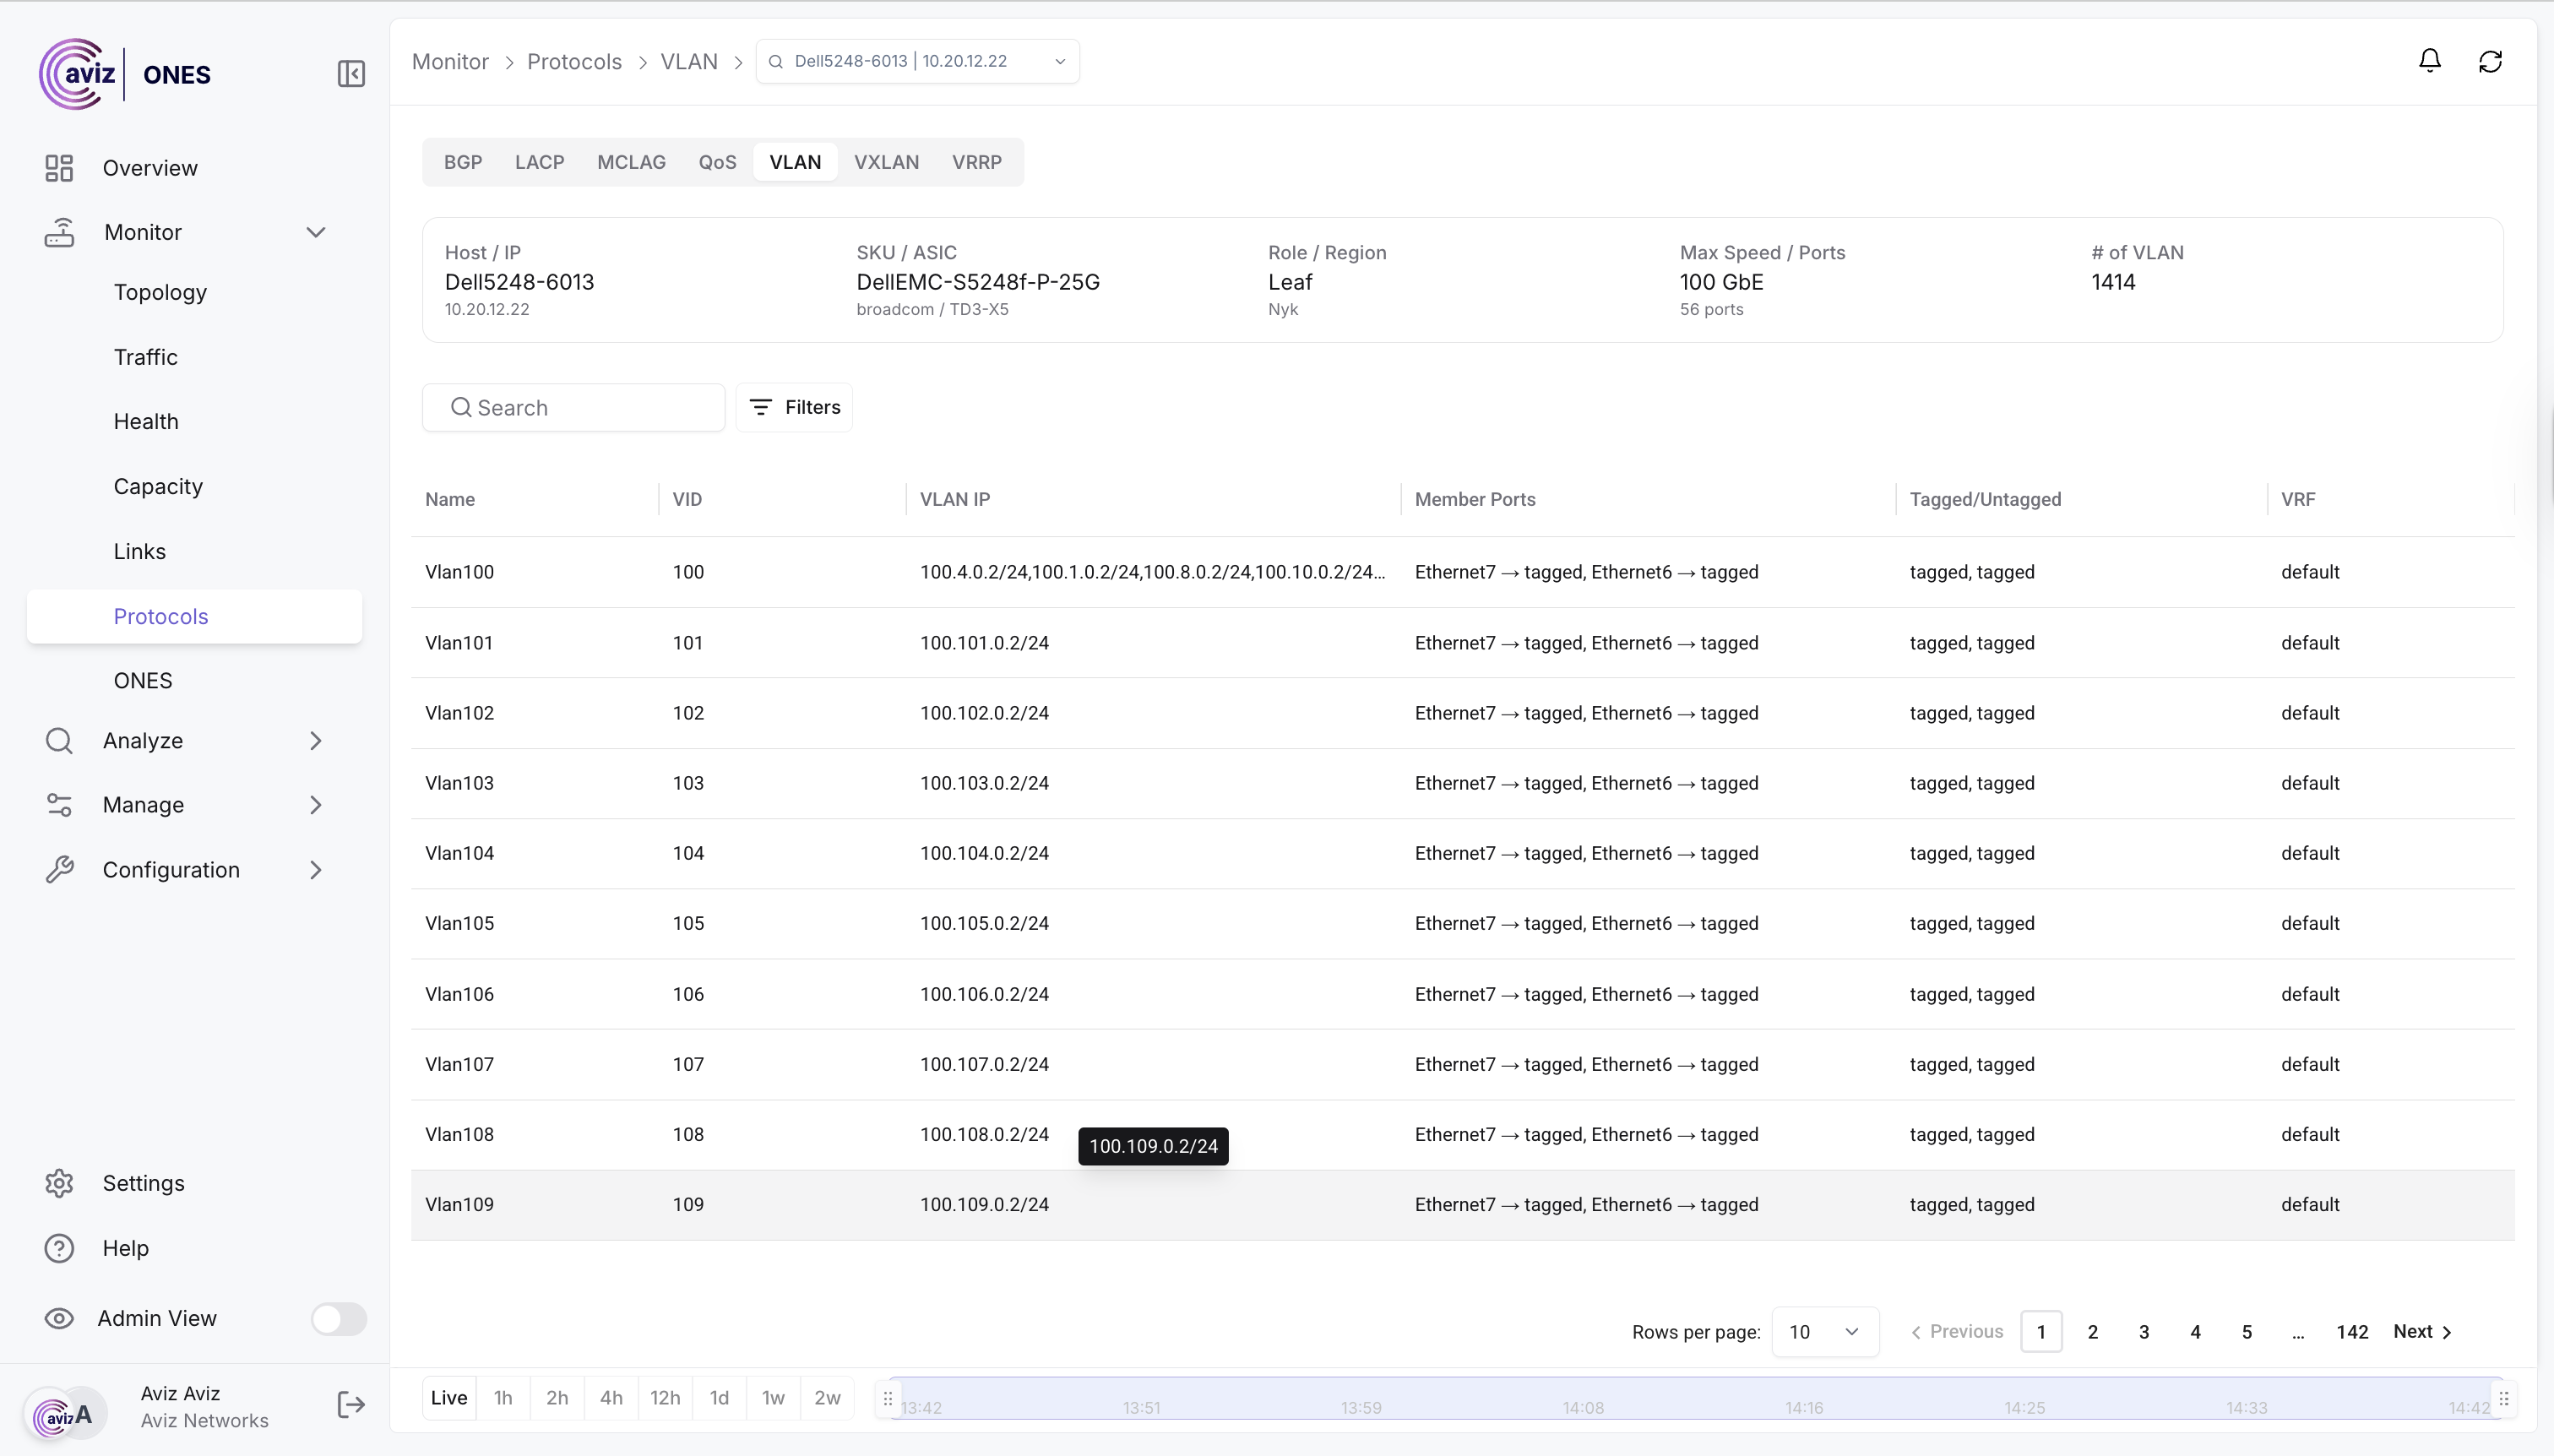Go to the Next page
This screenshot has width=2554, height=1456.
click(x=2421, y=1332)
